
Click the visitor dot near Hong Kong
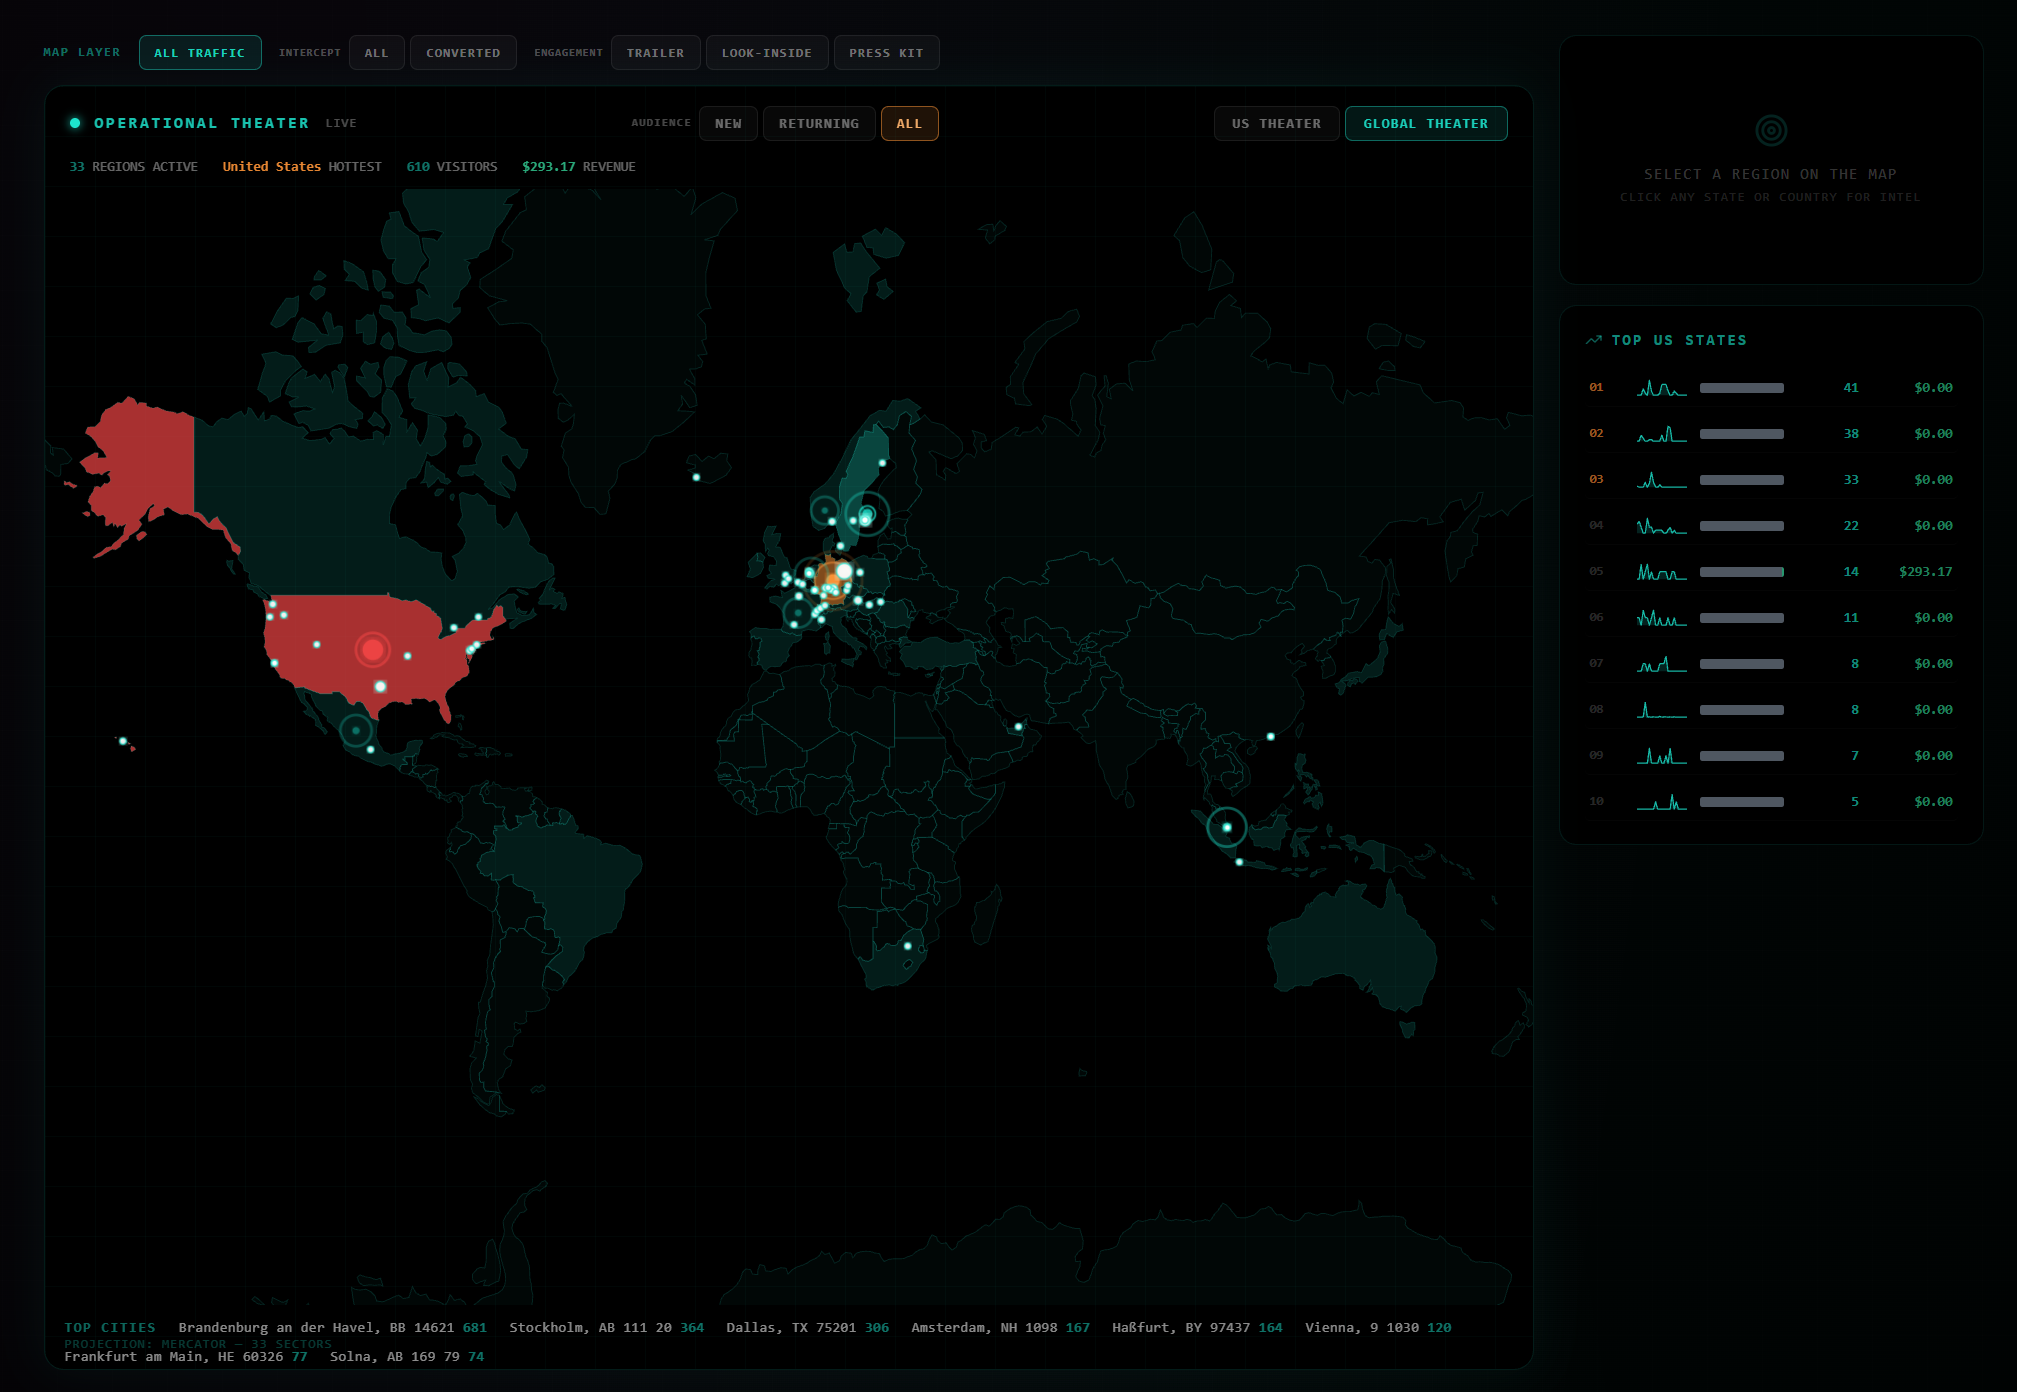point(1271,736)
